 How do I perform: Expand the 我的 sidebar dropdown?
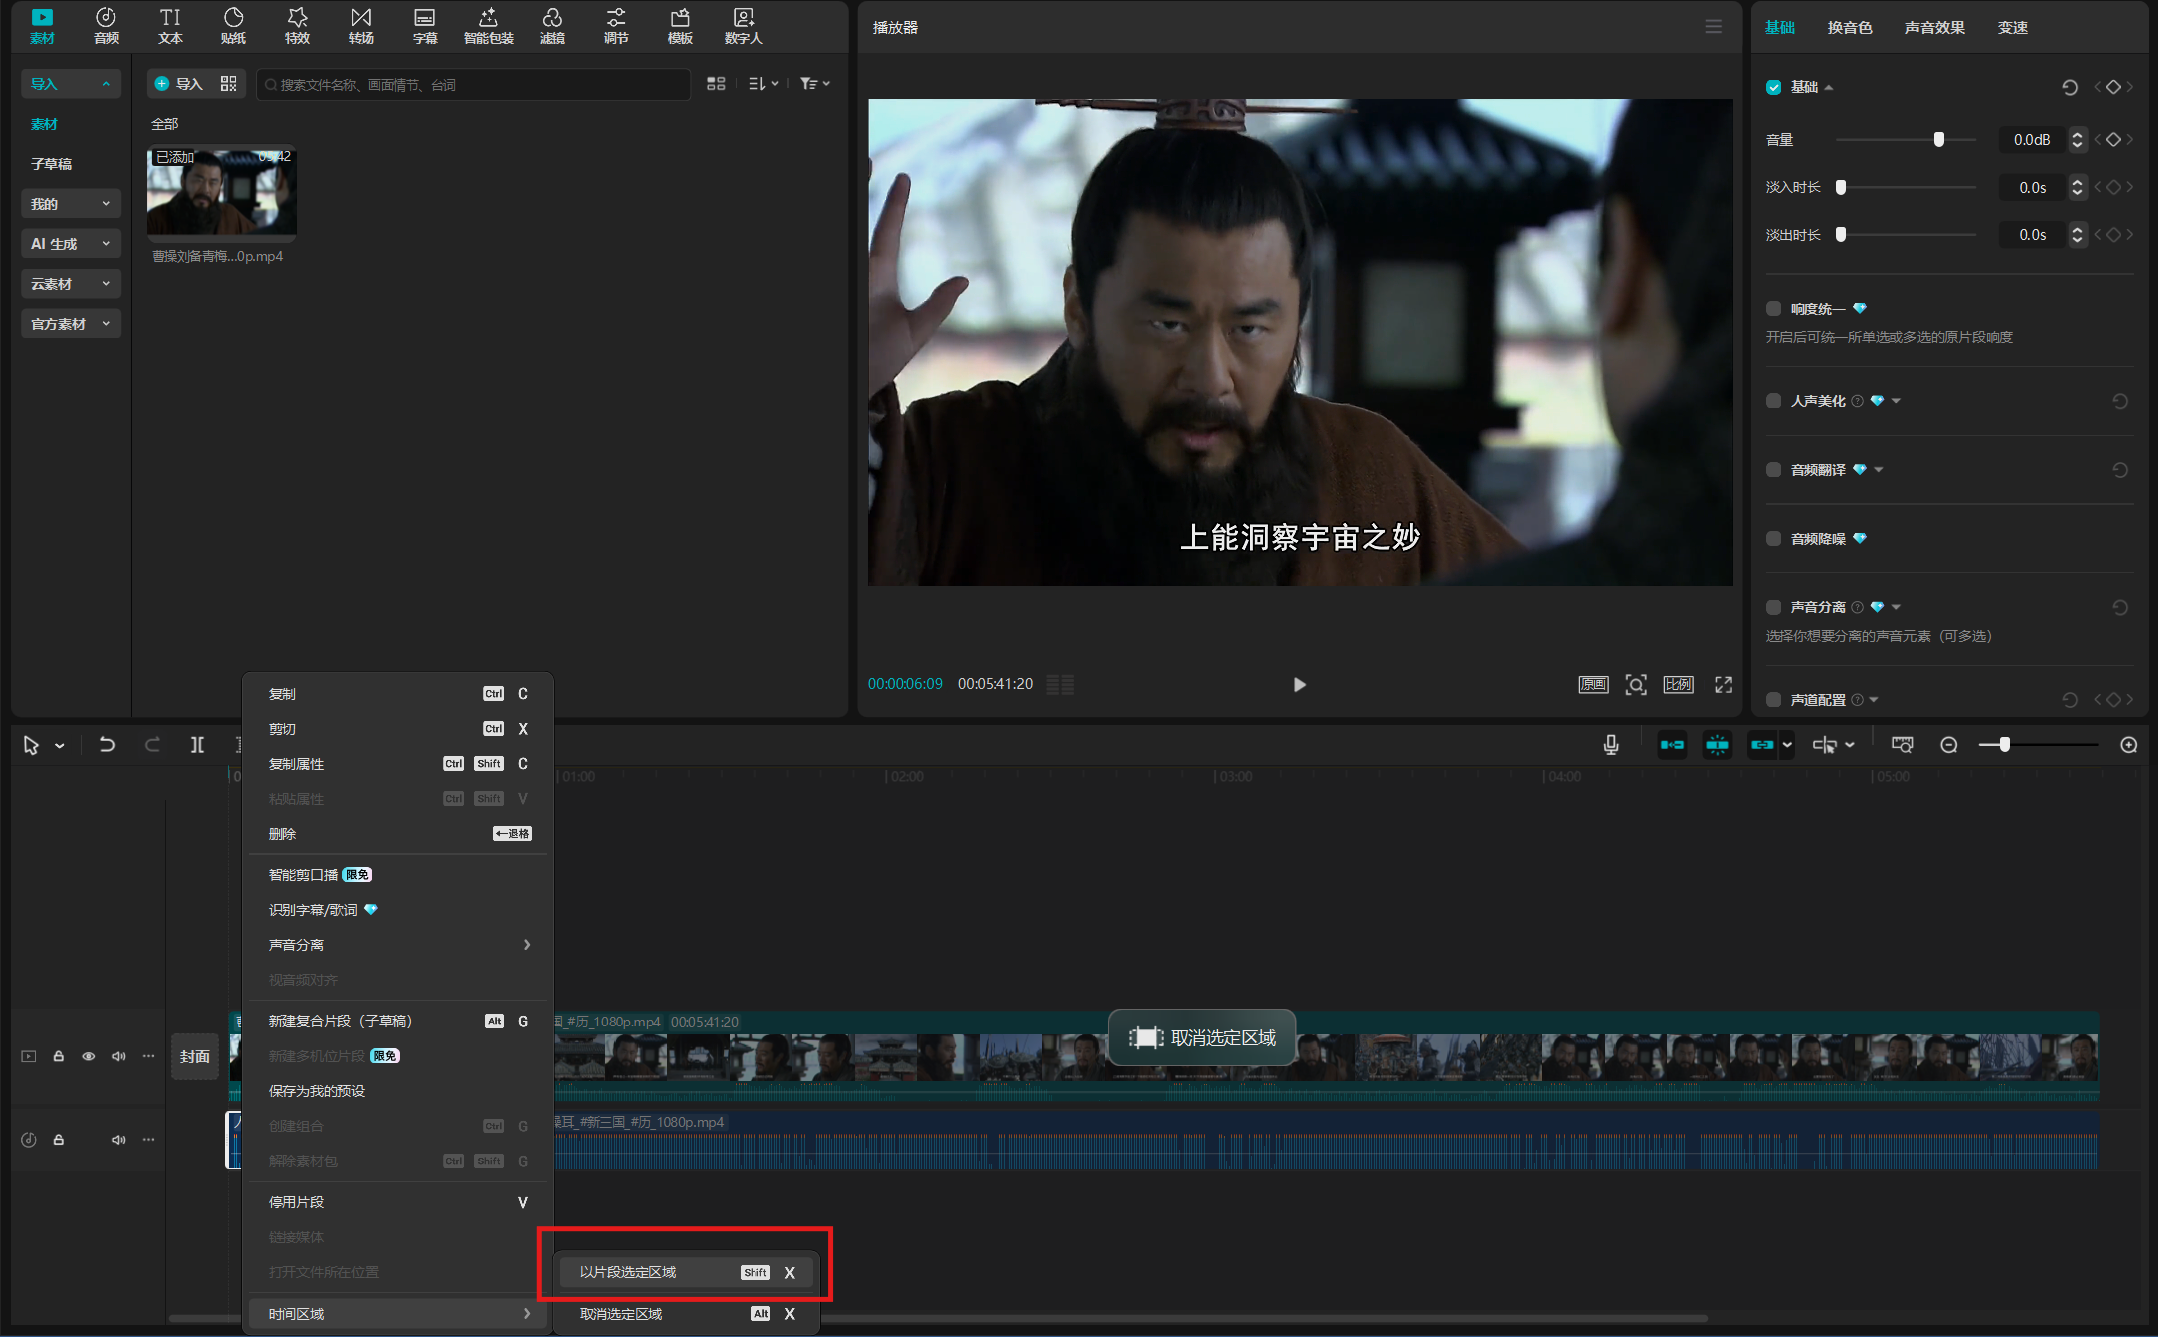[x=70, y=204]
